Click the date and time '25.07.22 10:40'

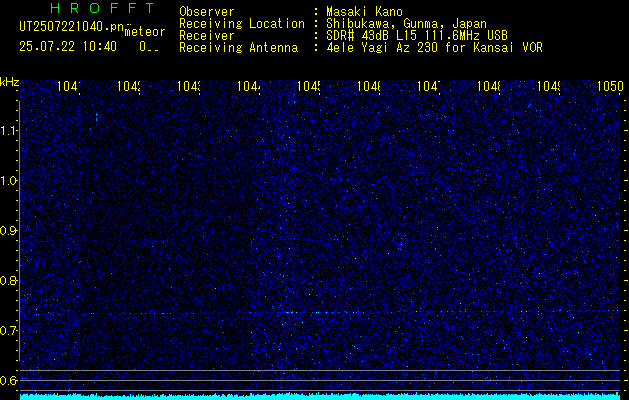(68, 47)
